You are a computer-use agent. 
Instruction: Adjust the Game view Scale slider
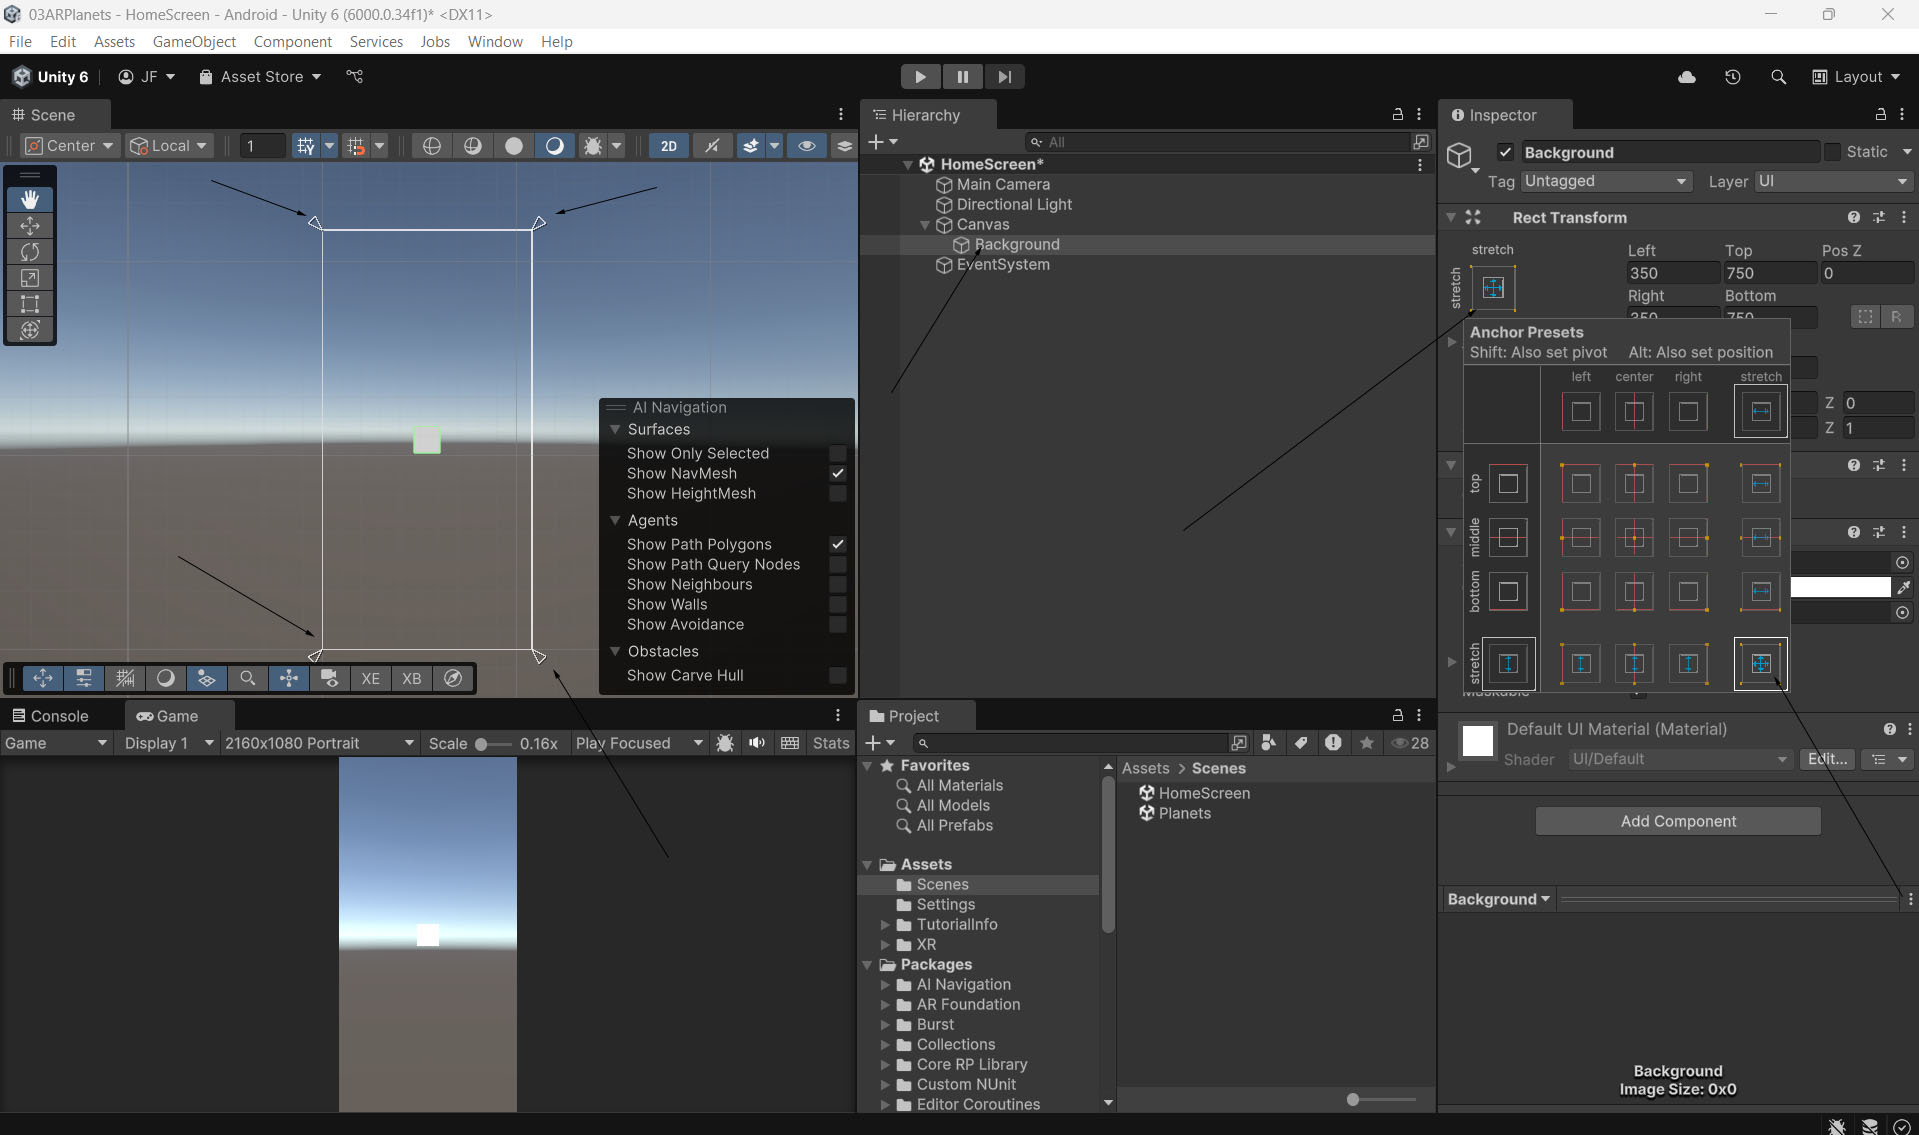tap(481, 744)
